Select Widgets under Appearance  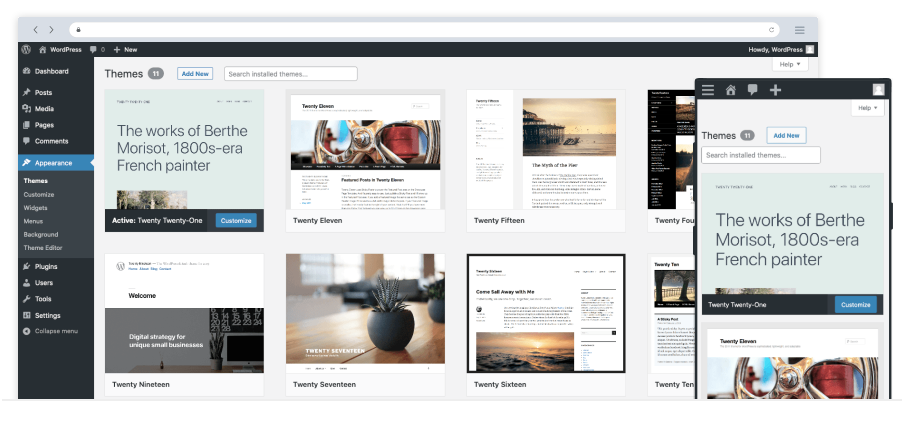(x=36, y=208)
